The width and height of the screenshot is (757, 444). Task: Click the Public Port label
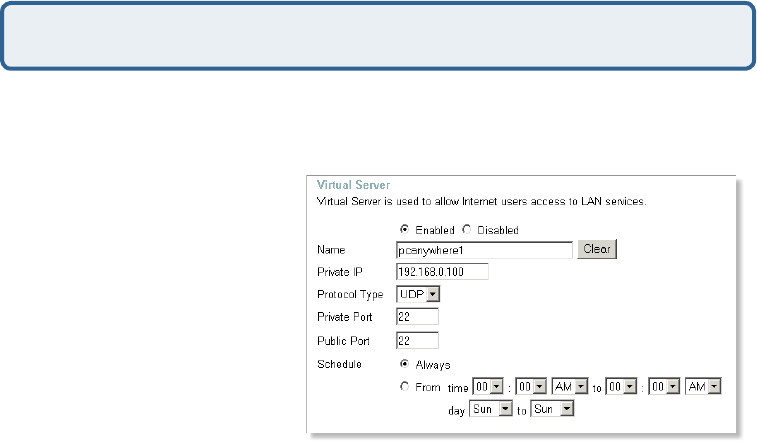343,341
